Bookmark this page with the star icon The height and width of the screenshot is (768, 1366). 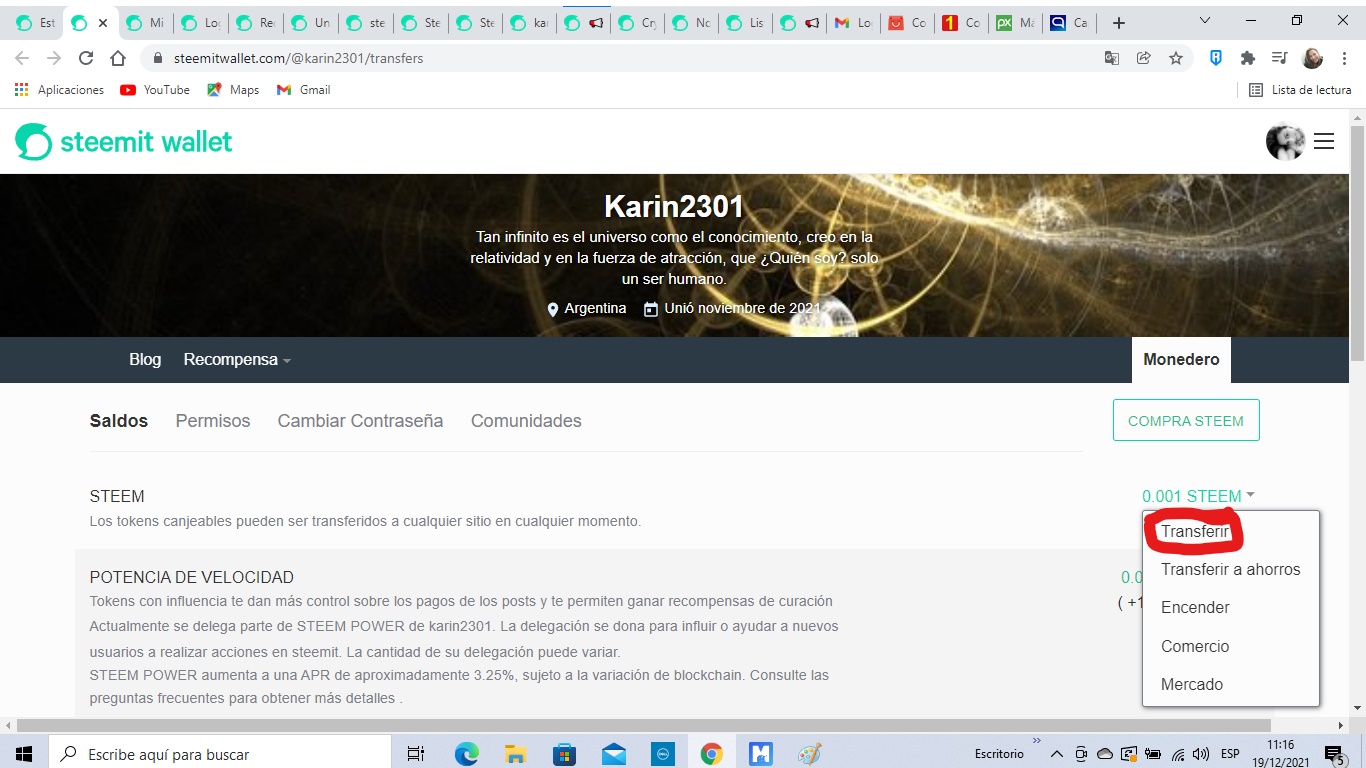click(1176, 58)
